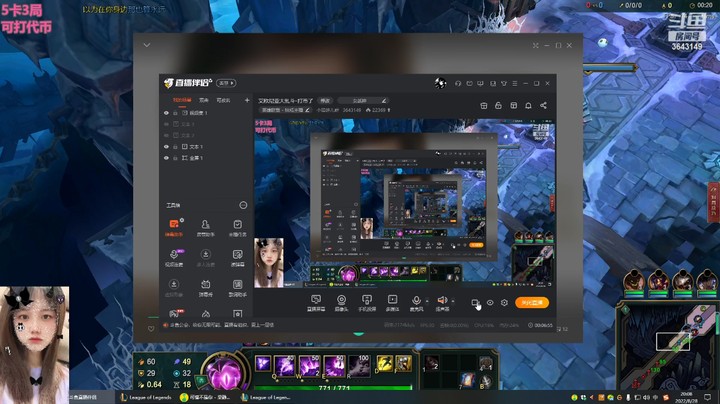Add a new scene with plus button
Screen dimensions: 720x404
coord(247,100)
